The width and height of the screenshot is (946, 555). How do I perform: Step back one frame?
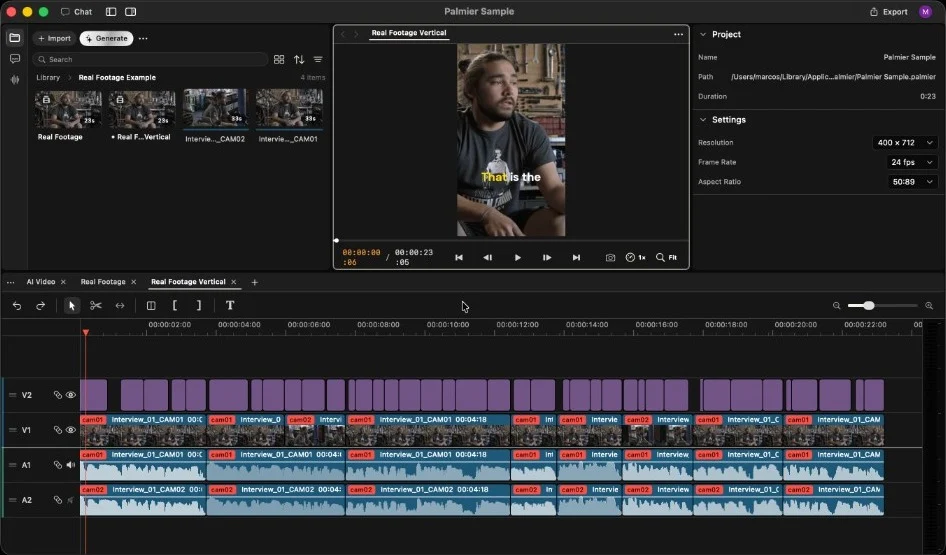[487, 258]
